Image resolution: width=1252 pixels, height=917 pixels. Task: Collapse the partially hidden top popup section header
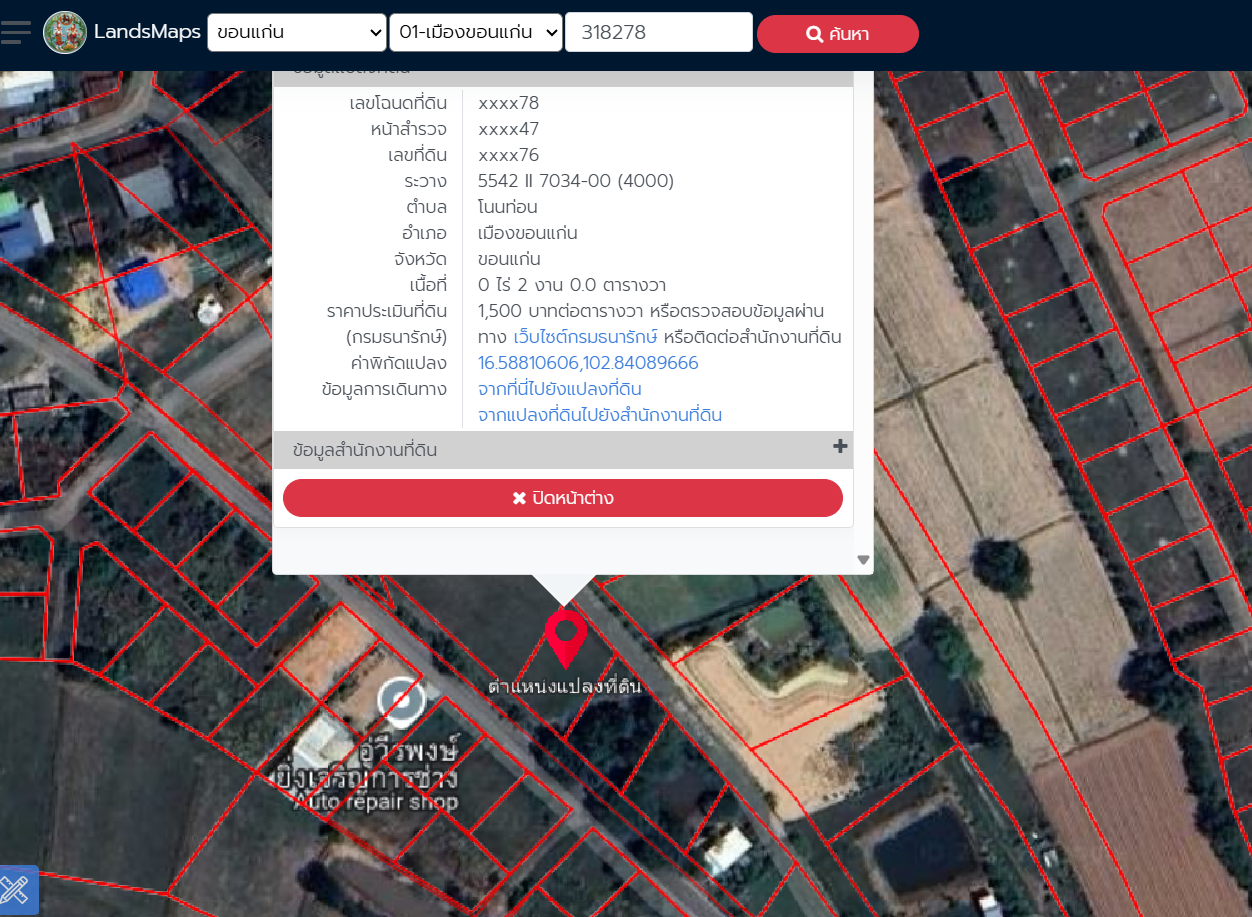[x=562, y=74]
